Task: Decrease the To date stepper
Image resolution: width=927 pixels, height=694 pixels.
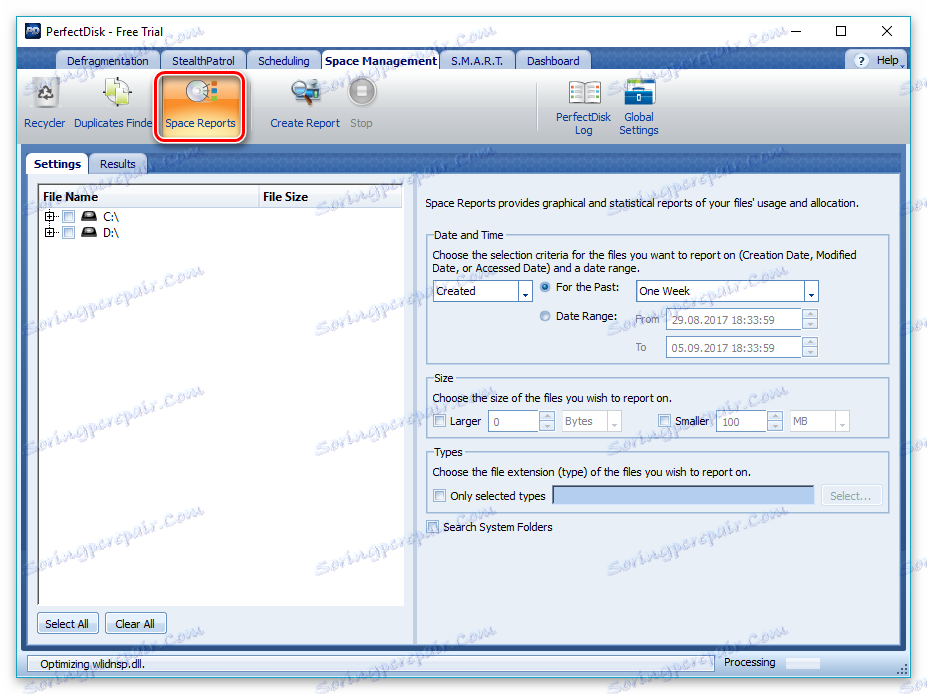Action: click(810, 352)
